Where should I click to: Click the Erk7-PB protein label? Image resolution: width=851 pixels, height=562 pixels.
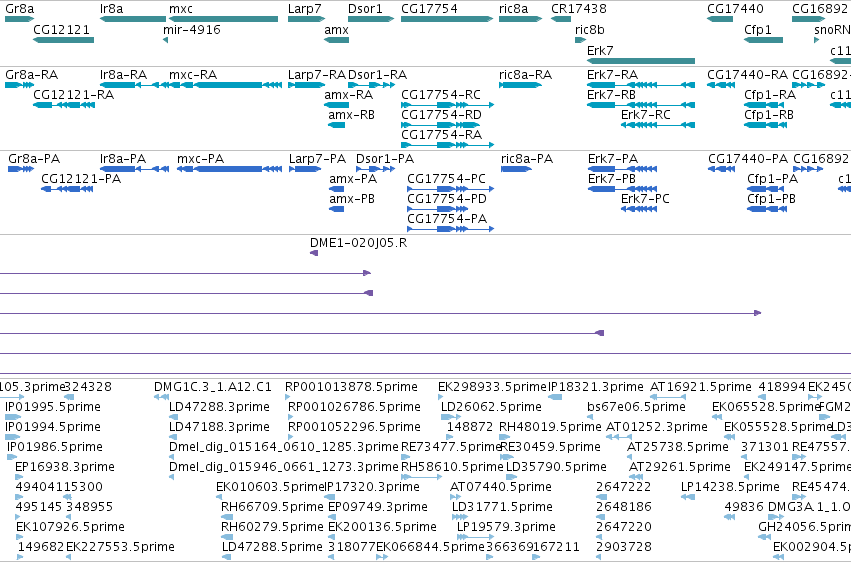612,179
